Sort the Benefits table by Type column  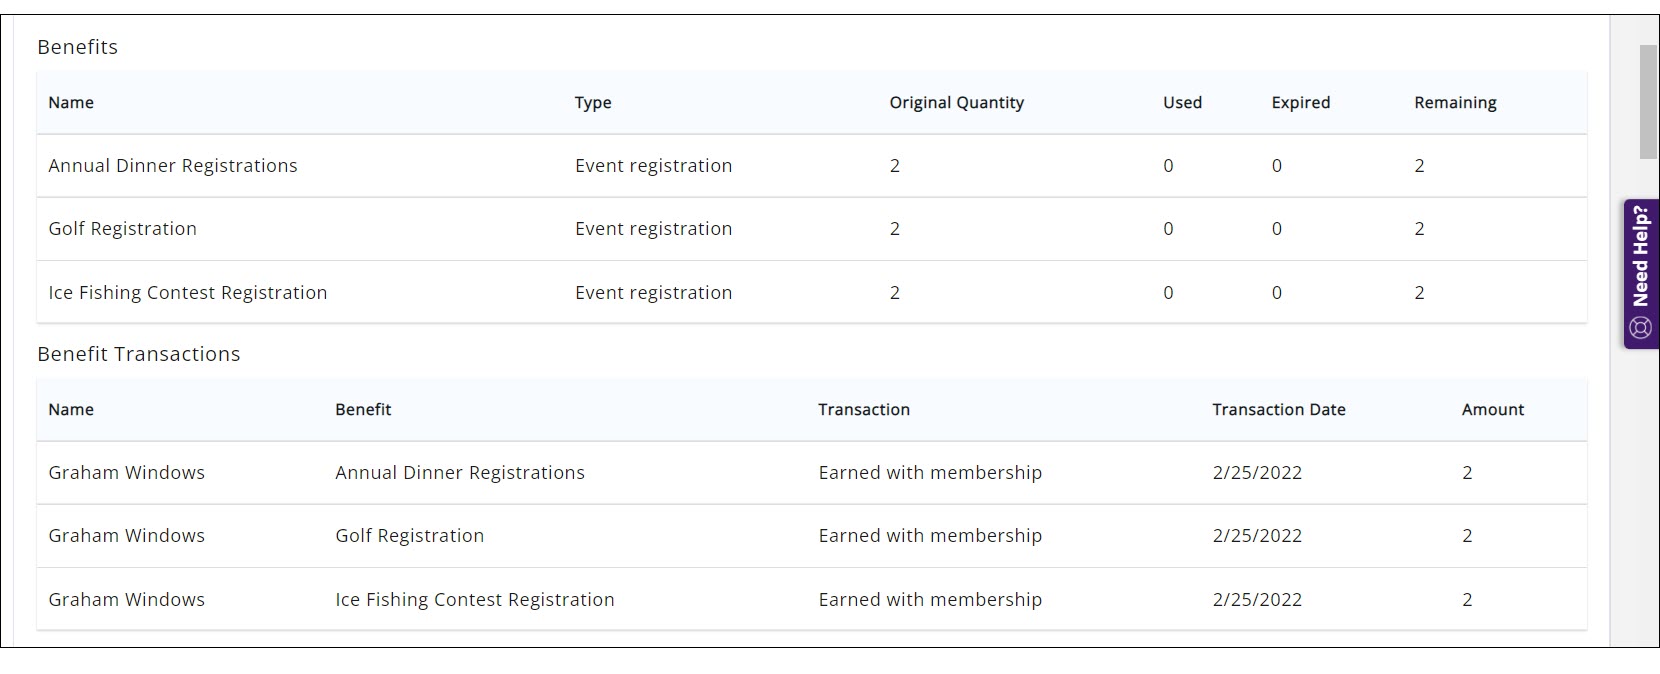[593, 102]
